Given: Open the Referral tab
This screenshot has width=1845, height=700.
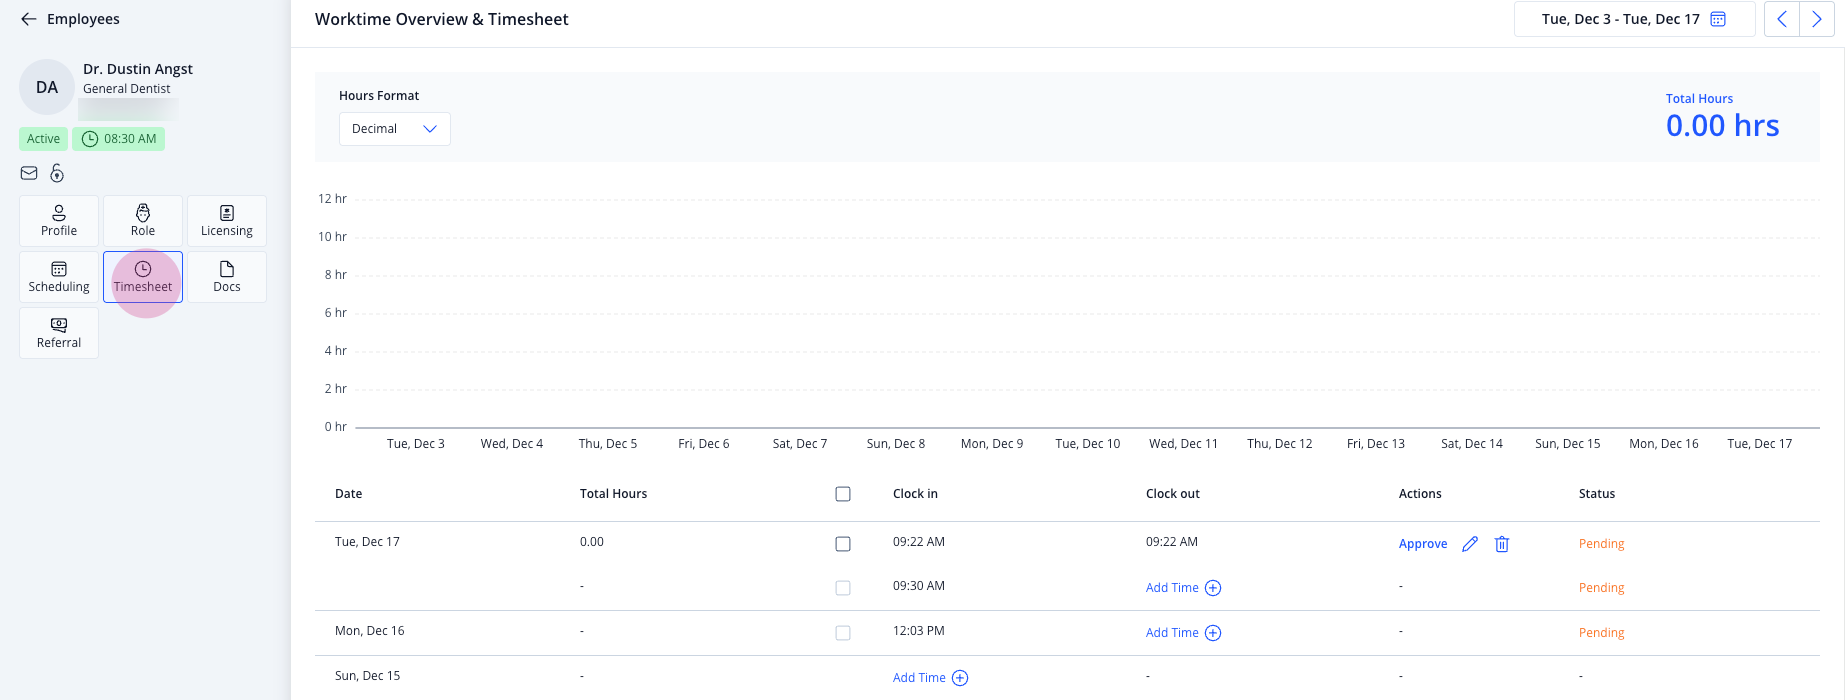Looking at the screenshot, I should tap(59, 333).
